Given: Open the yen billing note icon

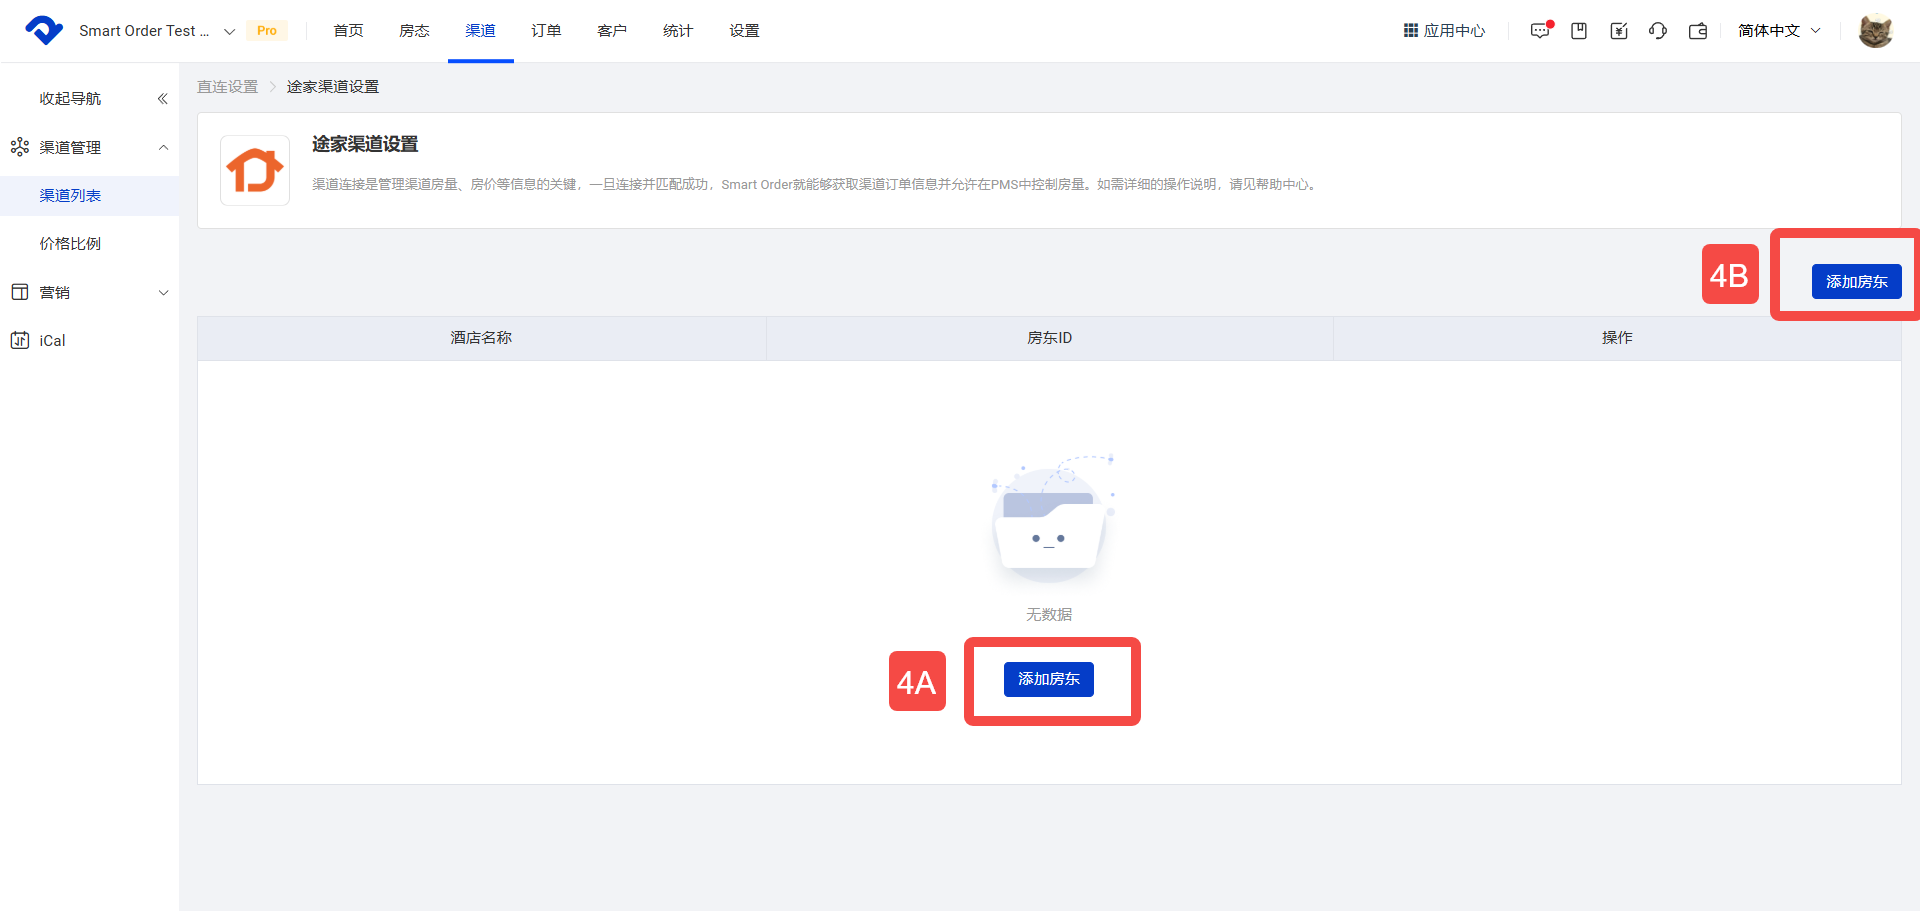Looking at the screenshot, I should [1619, 31].
